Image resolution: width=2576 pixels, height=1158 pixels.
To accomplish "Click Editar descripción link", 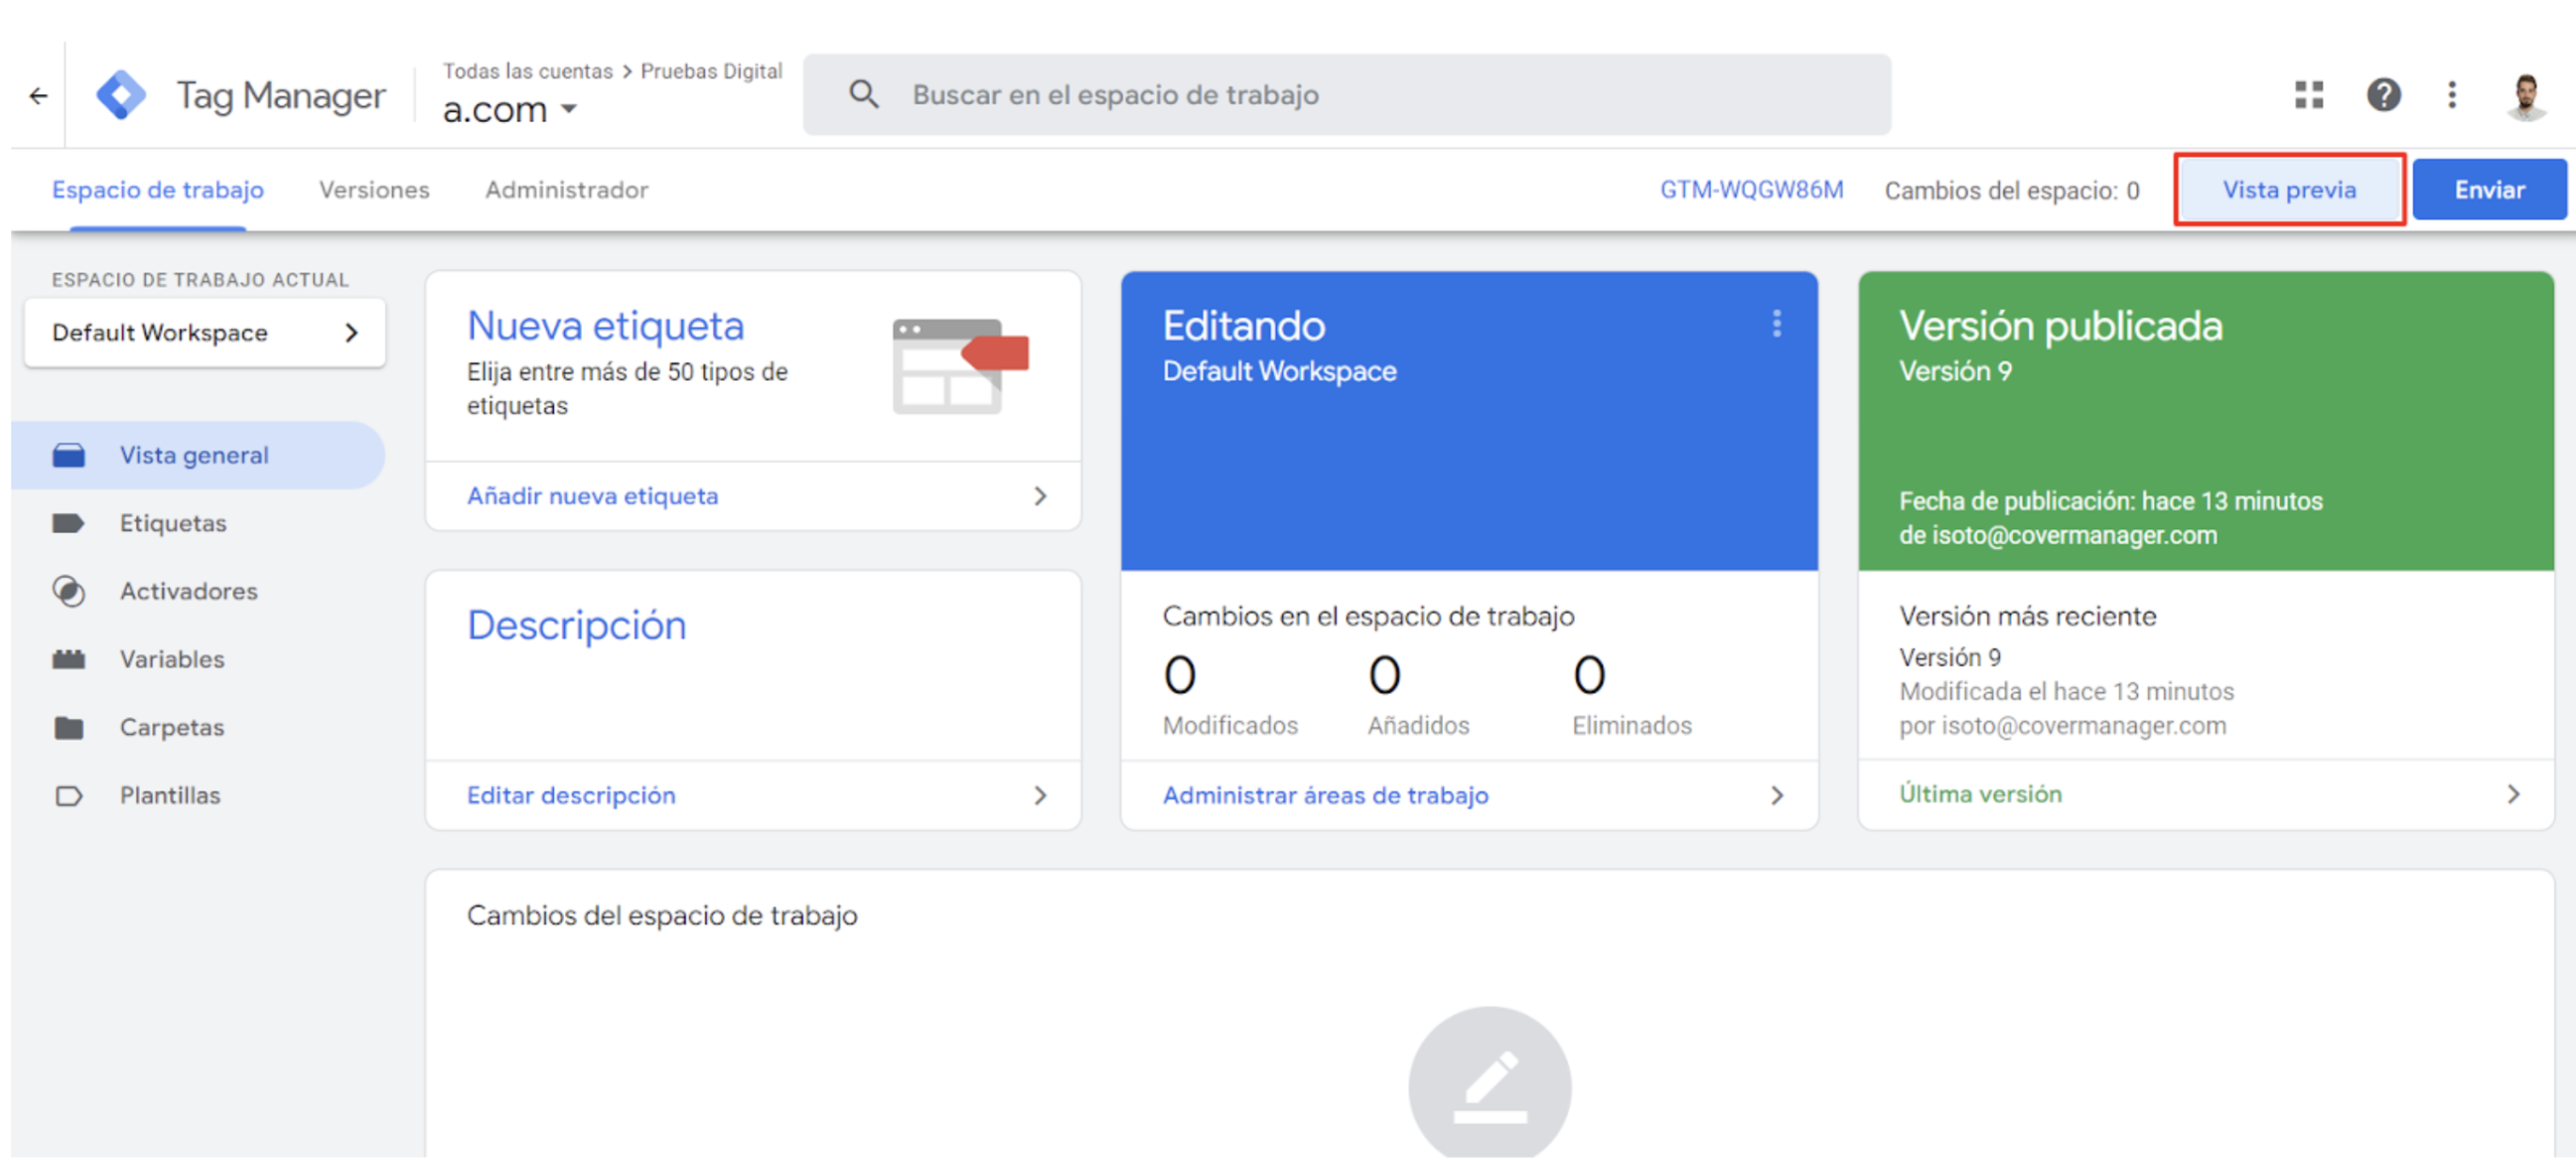I will click(x=571, y=795).
